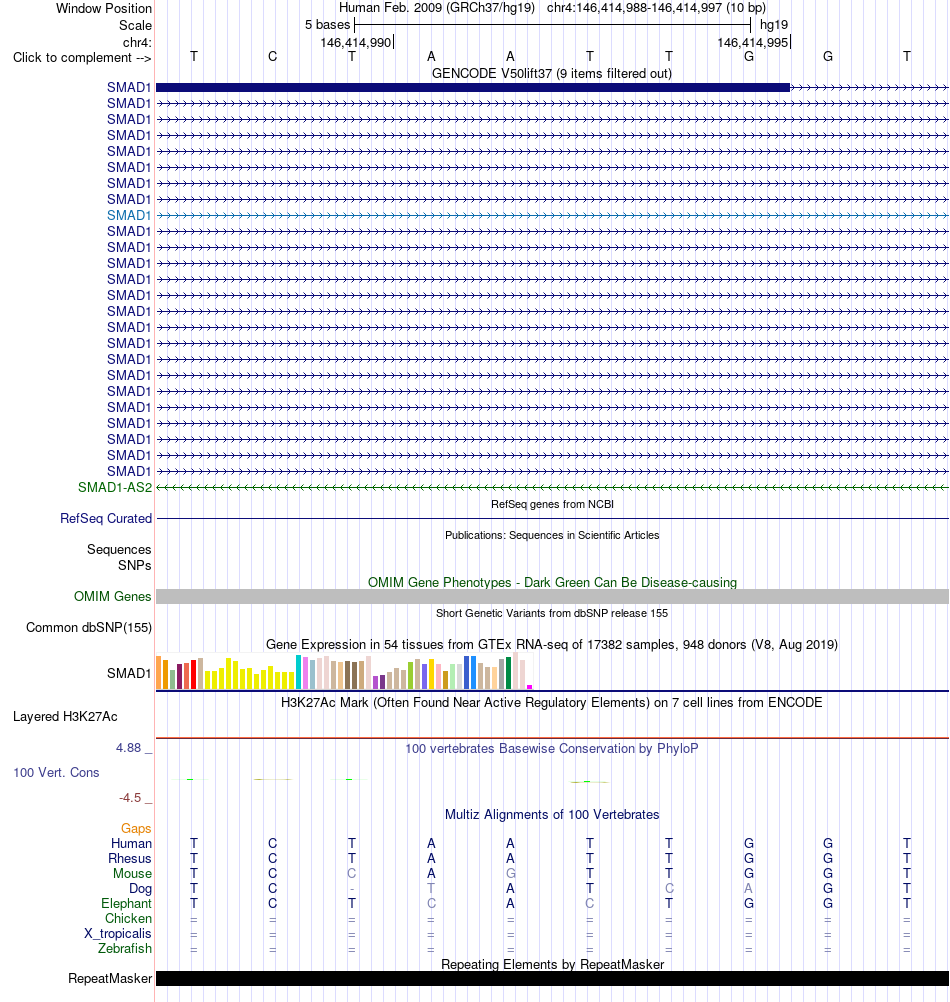This screenshot has height=1002, width=950.
Task: Open the RepeatMasker track label
Action: click(110, 978)
